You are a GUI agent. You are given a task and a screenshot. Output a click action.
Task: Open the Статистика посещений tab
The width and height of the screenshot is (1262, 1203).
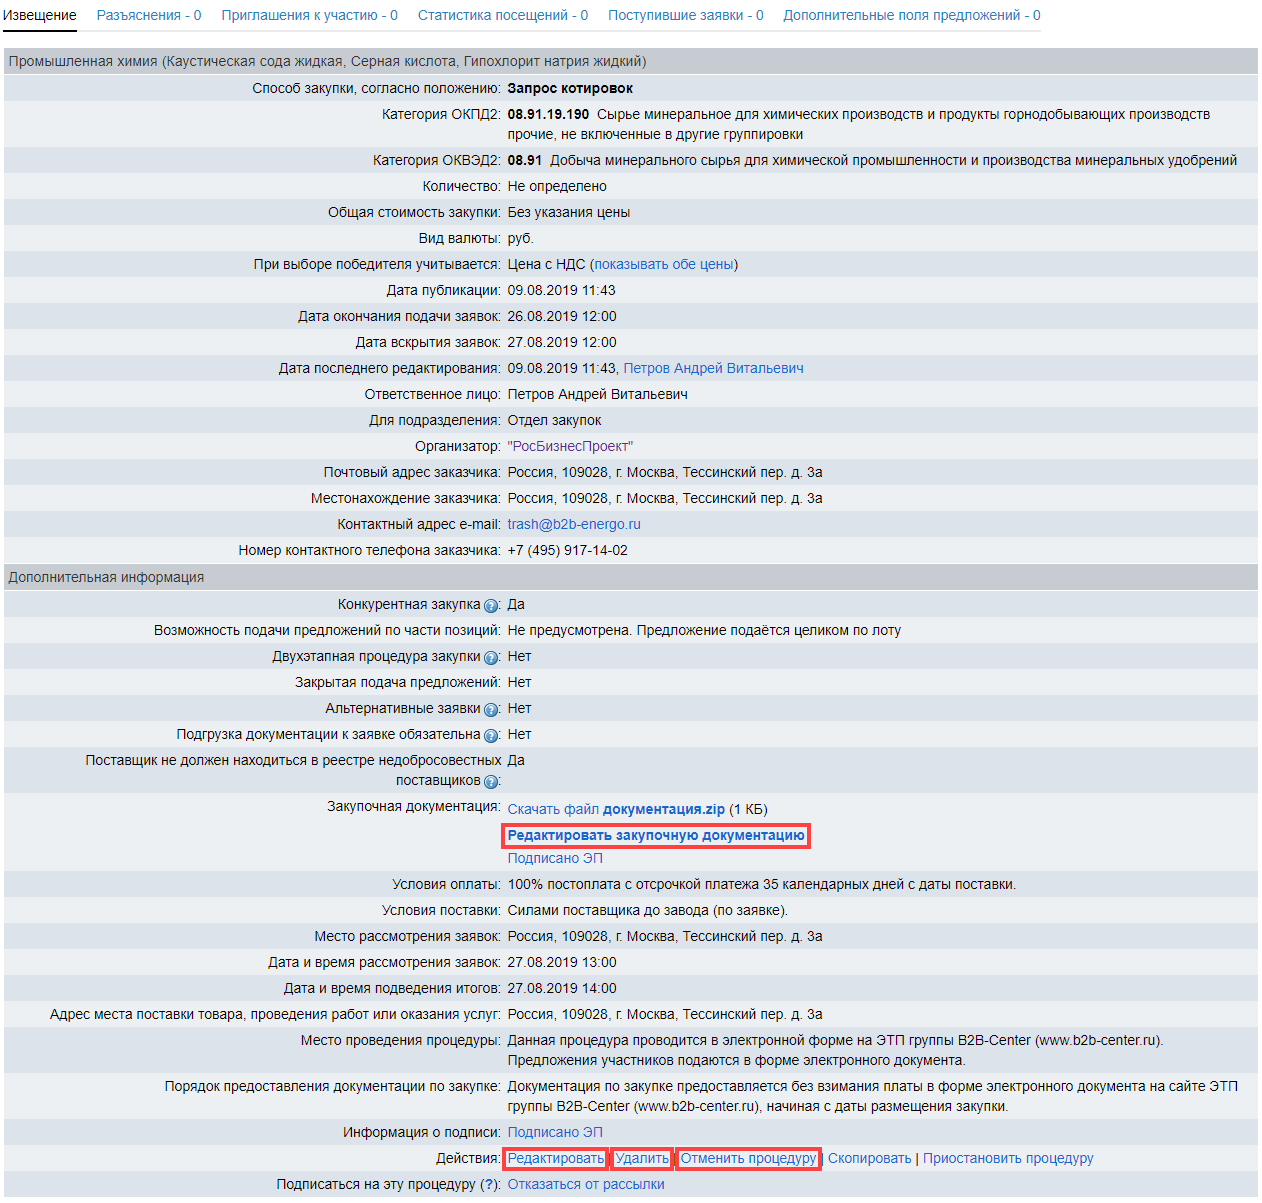coord(502,15)
